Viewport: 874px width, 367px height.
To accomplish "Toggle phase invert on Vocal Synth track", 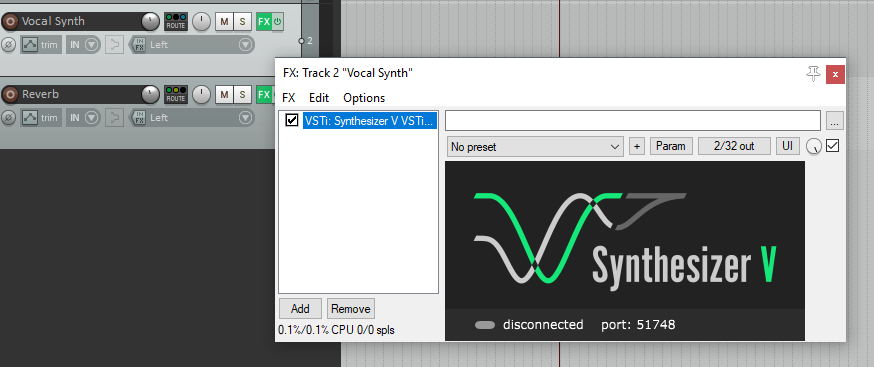I will 8,45.
